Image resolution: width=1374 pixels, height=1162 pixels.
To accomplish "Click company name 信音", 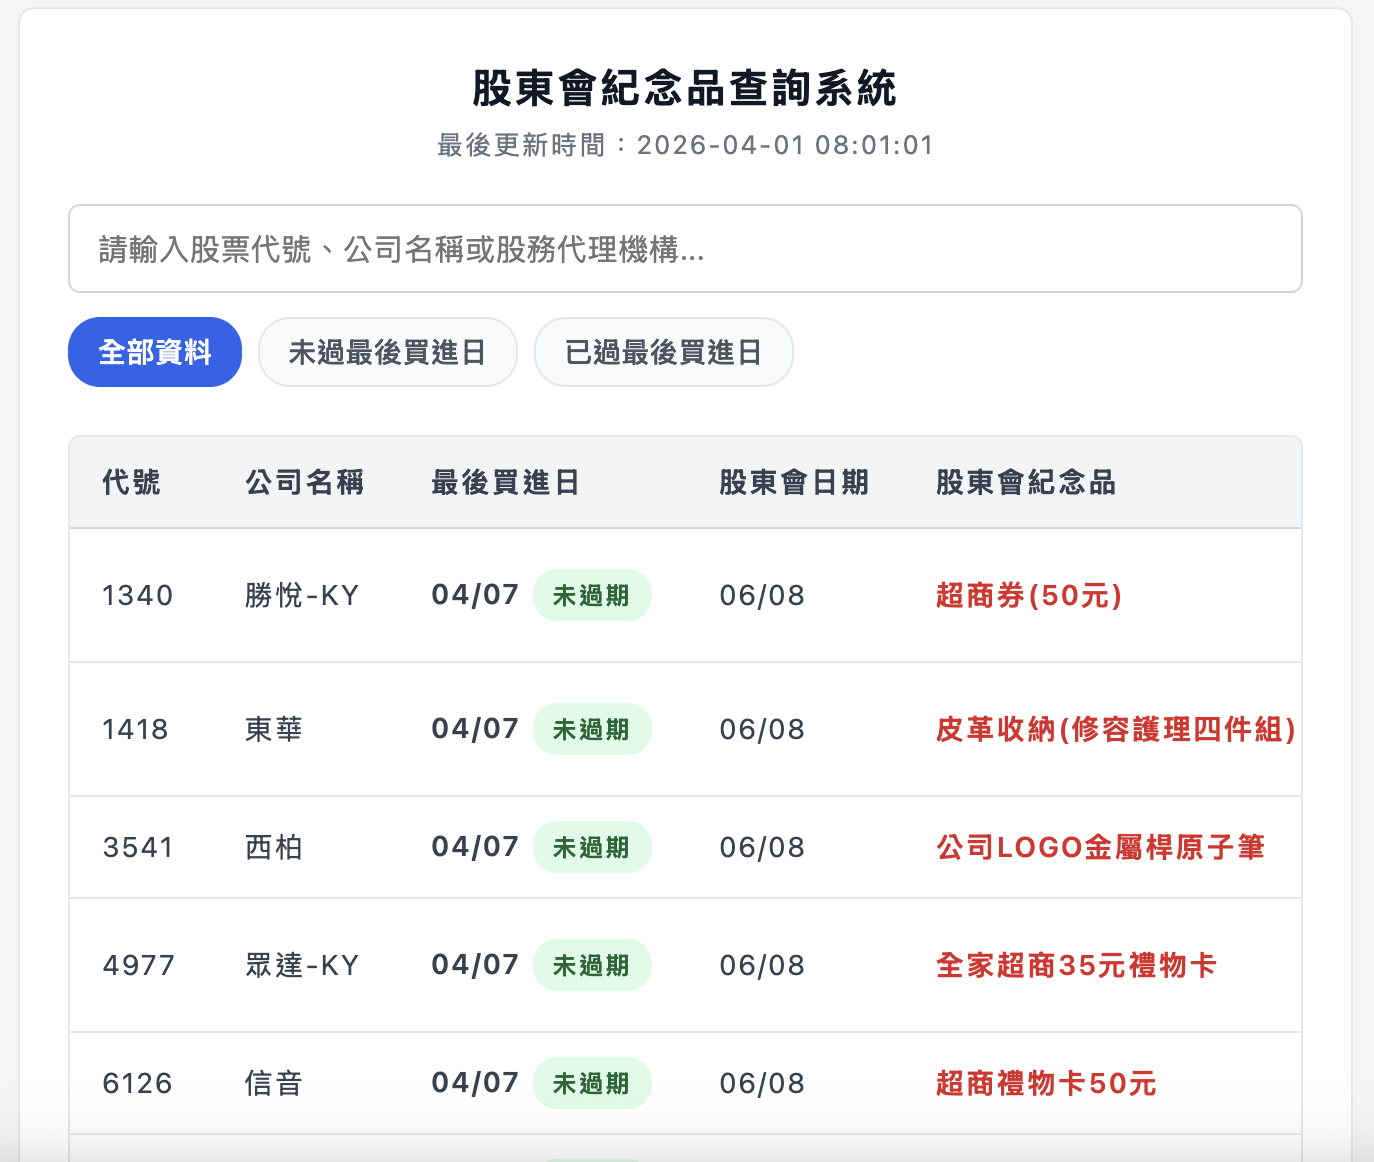I will (x=274, y=1084).
